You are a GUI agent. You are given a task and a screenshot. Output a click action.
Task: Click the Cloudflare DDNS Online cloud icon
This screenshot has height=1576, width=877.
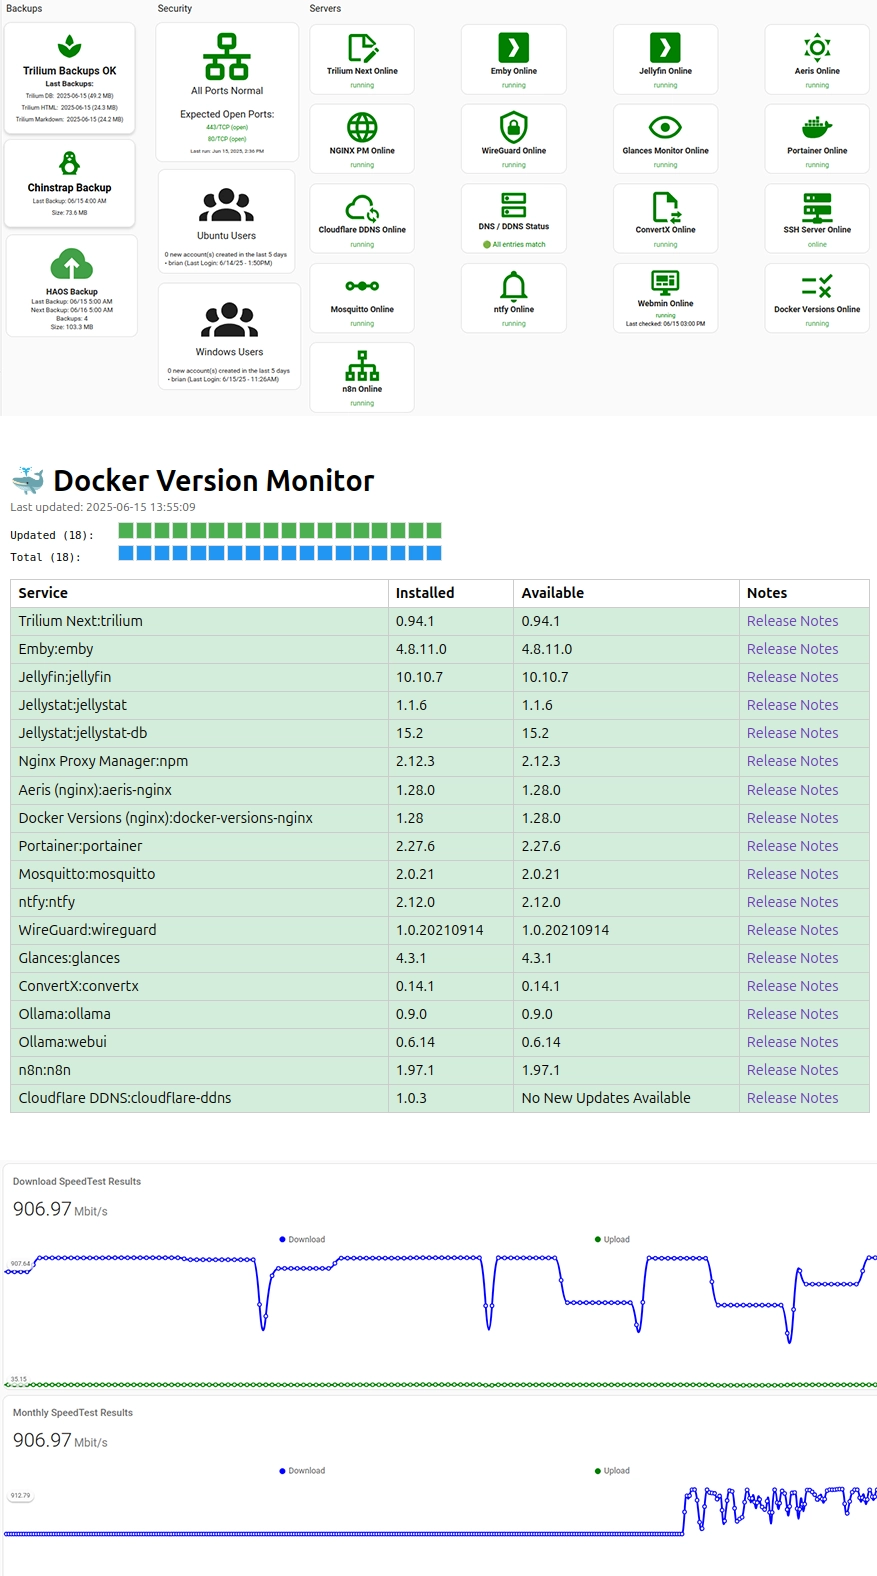click(362, 208)
